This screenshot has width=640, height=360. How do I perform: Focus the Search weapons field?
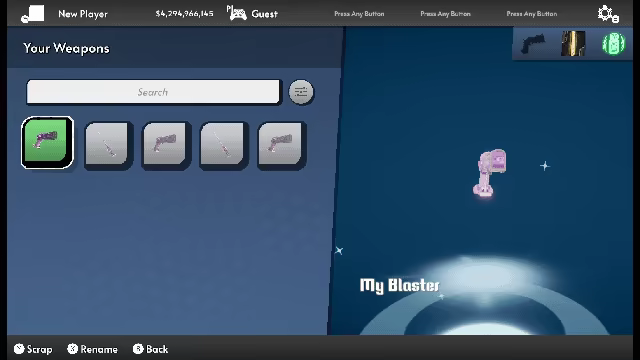[153, 92]
